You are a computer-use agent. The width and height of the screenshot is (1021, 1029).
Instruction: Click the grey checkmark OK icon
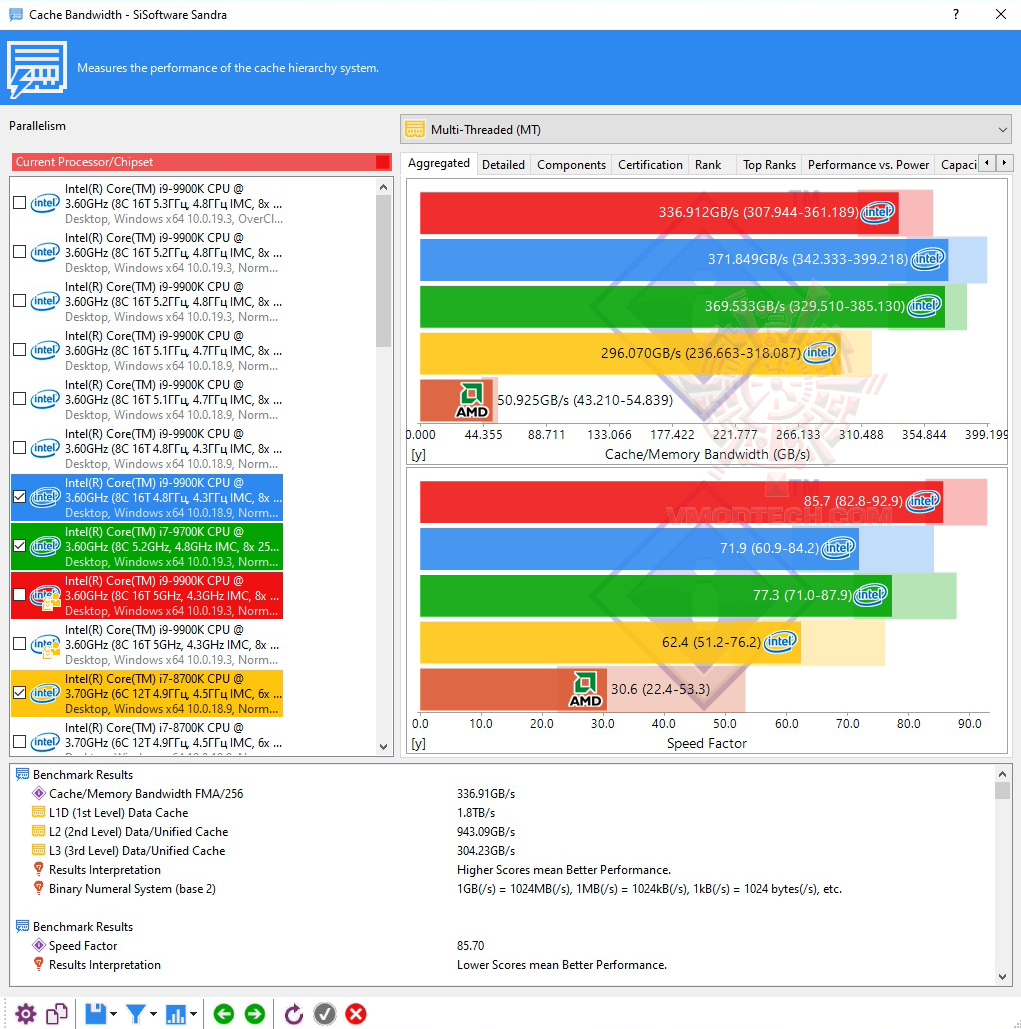coord(325,1014)
